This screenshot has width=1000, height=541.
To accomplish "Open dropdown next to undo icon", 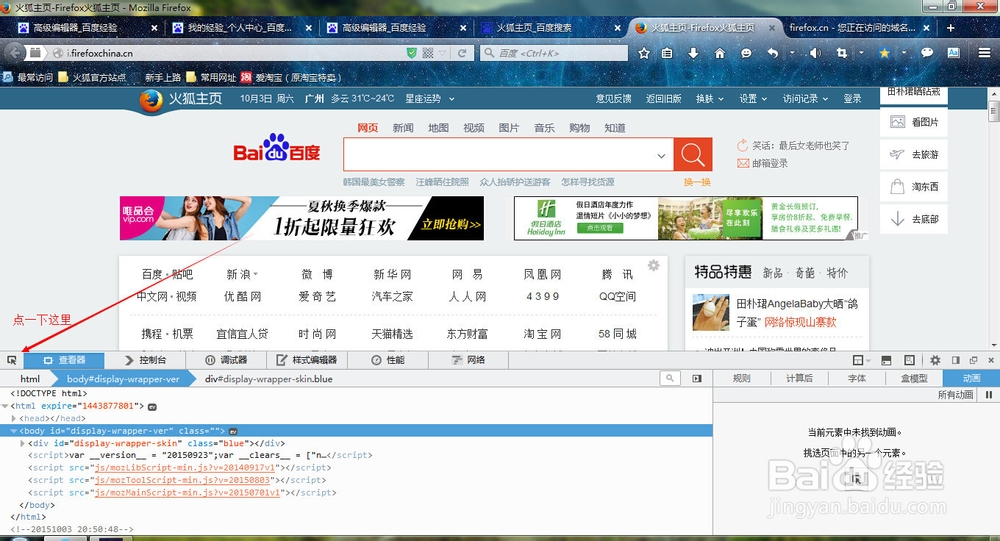I will pyautogui.click(x=792, y=53).
